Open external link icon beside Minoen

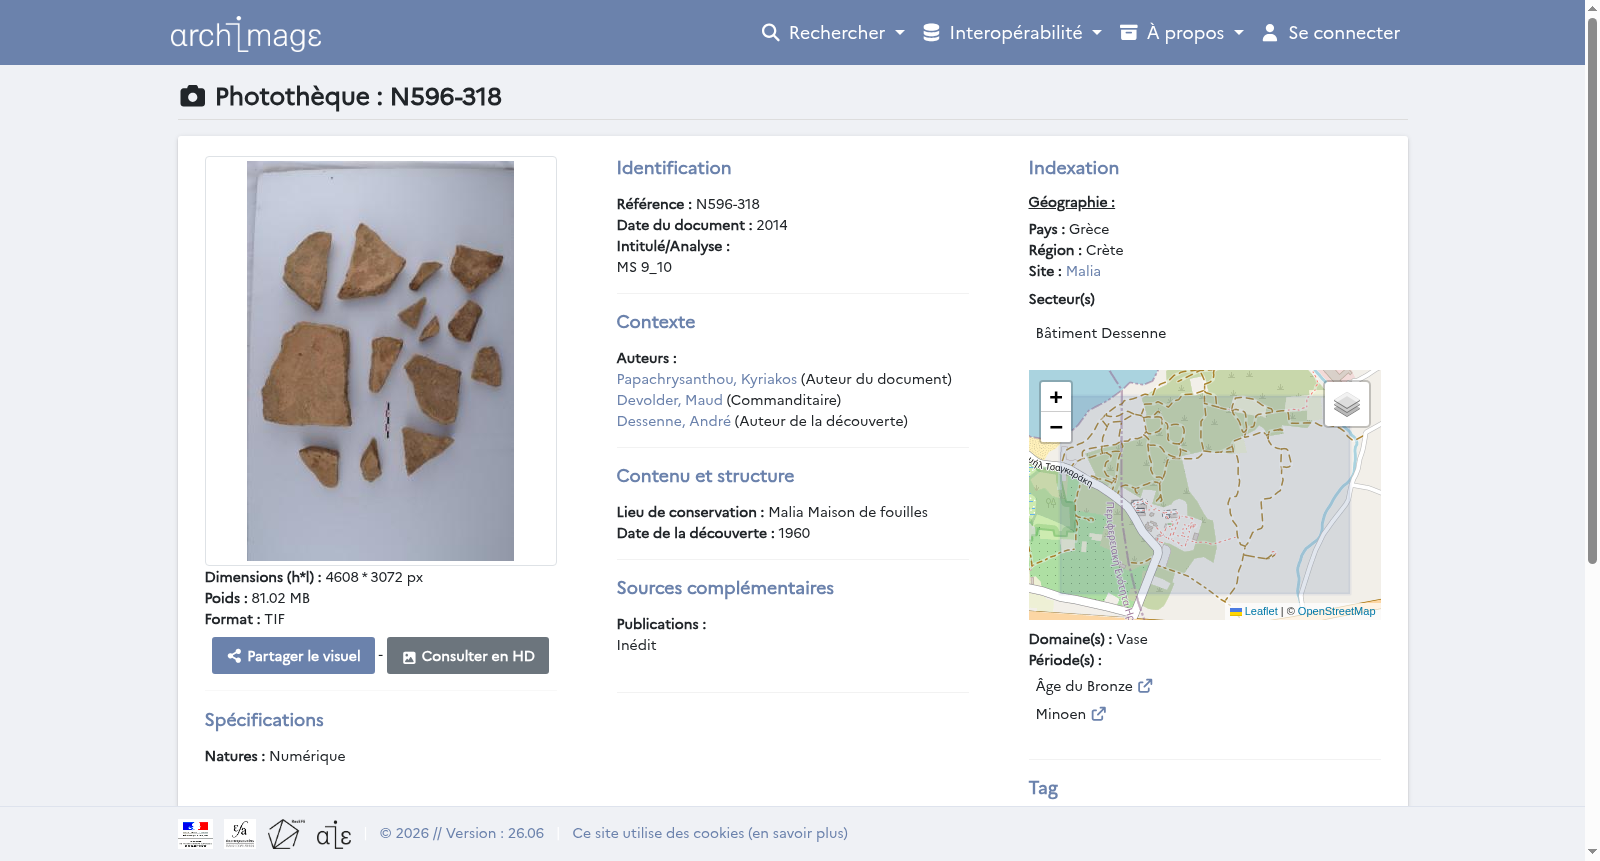point(1099,714)
